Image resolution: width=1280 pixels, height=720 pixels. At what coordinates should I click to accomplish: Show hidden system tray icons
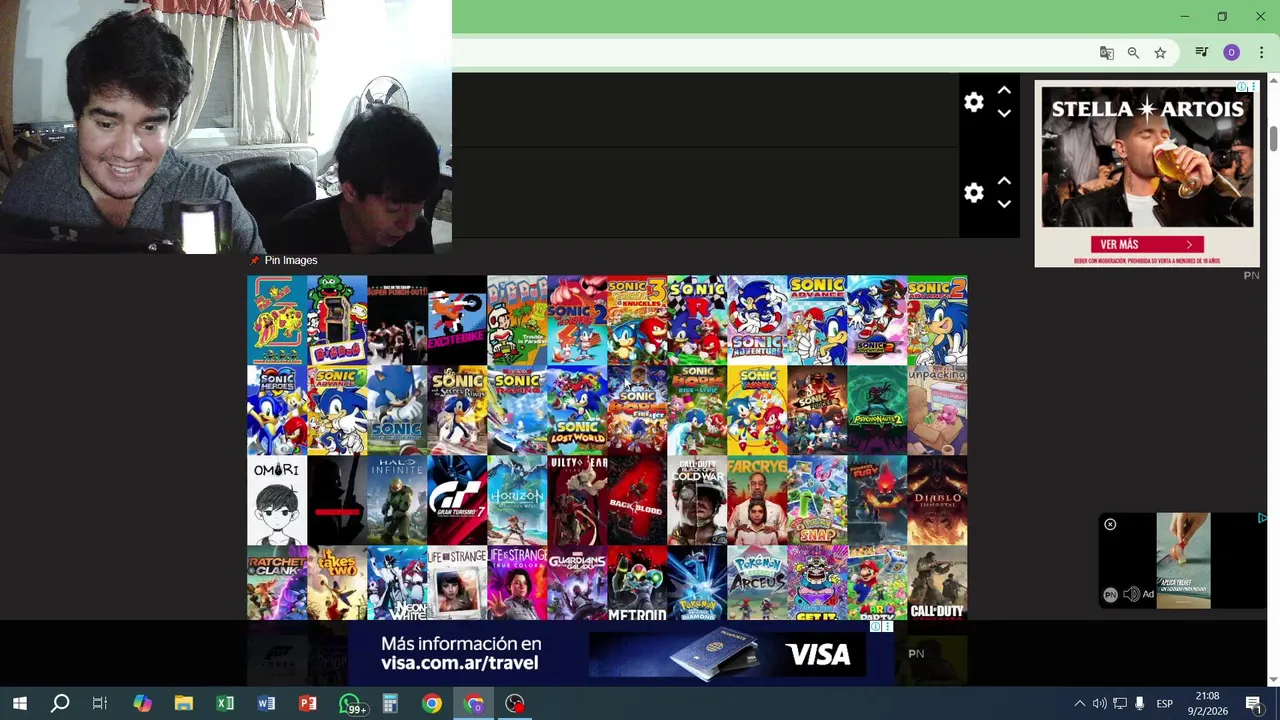(x=1079, y=704)
